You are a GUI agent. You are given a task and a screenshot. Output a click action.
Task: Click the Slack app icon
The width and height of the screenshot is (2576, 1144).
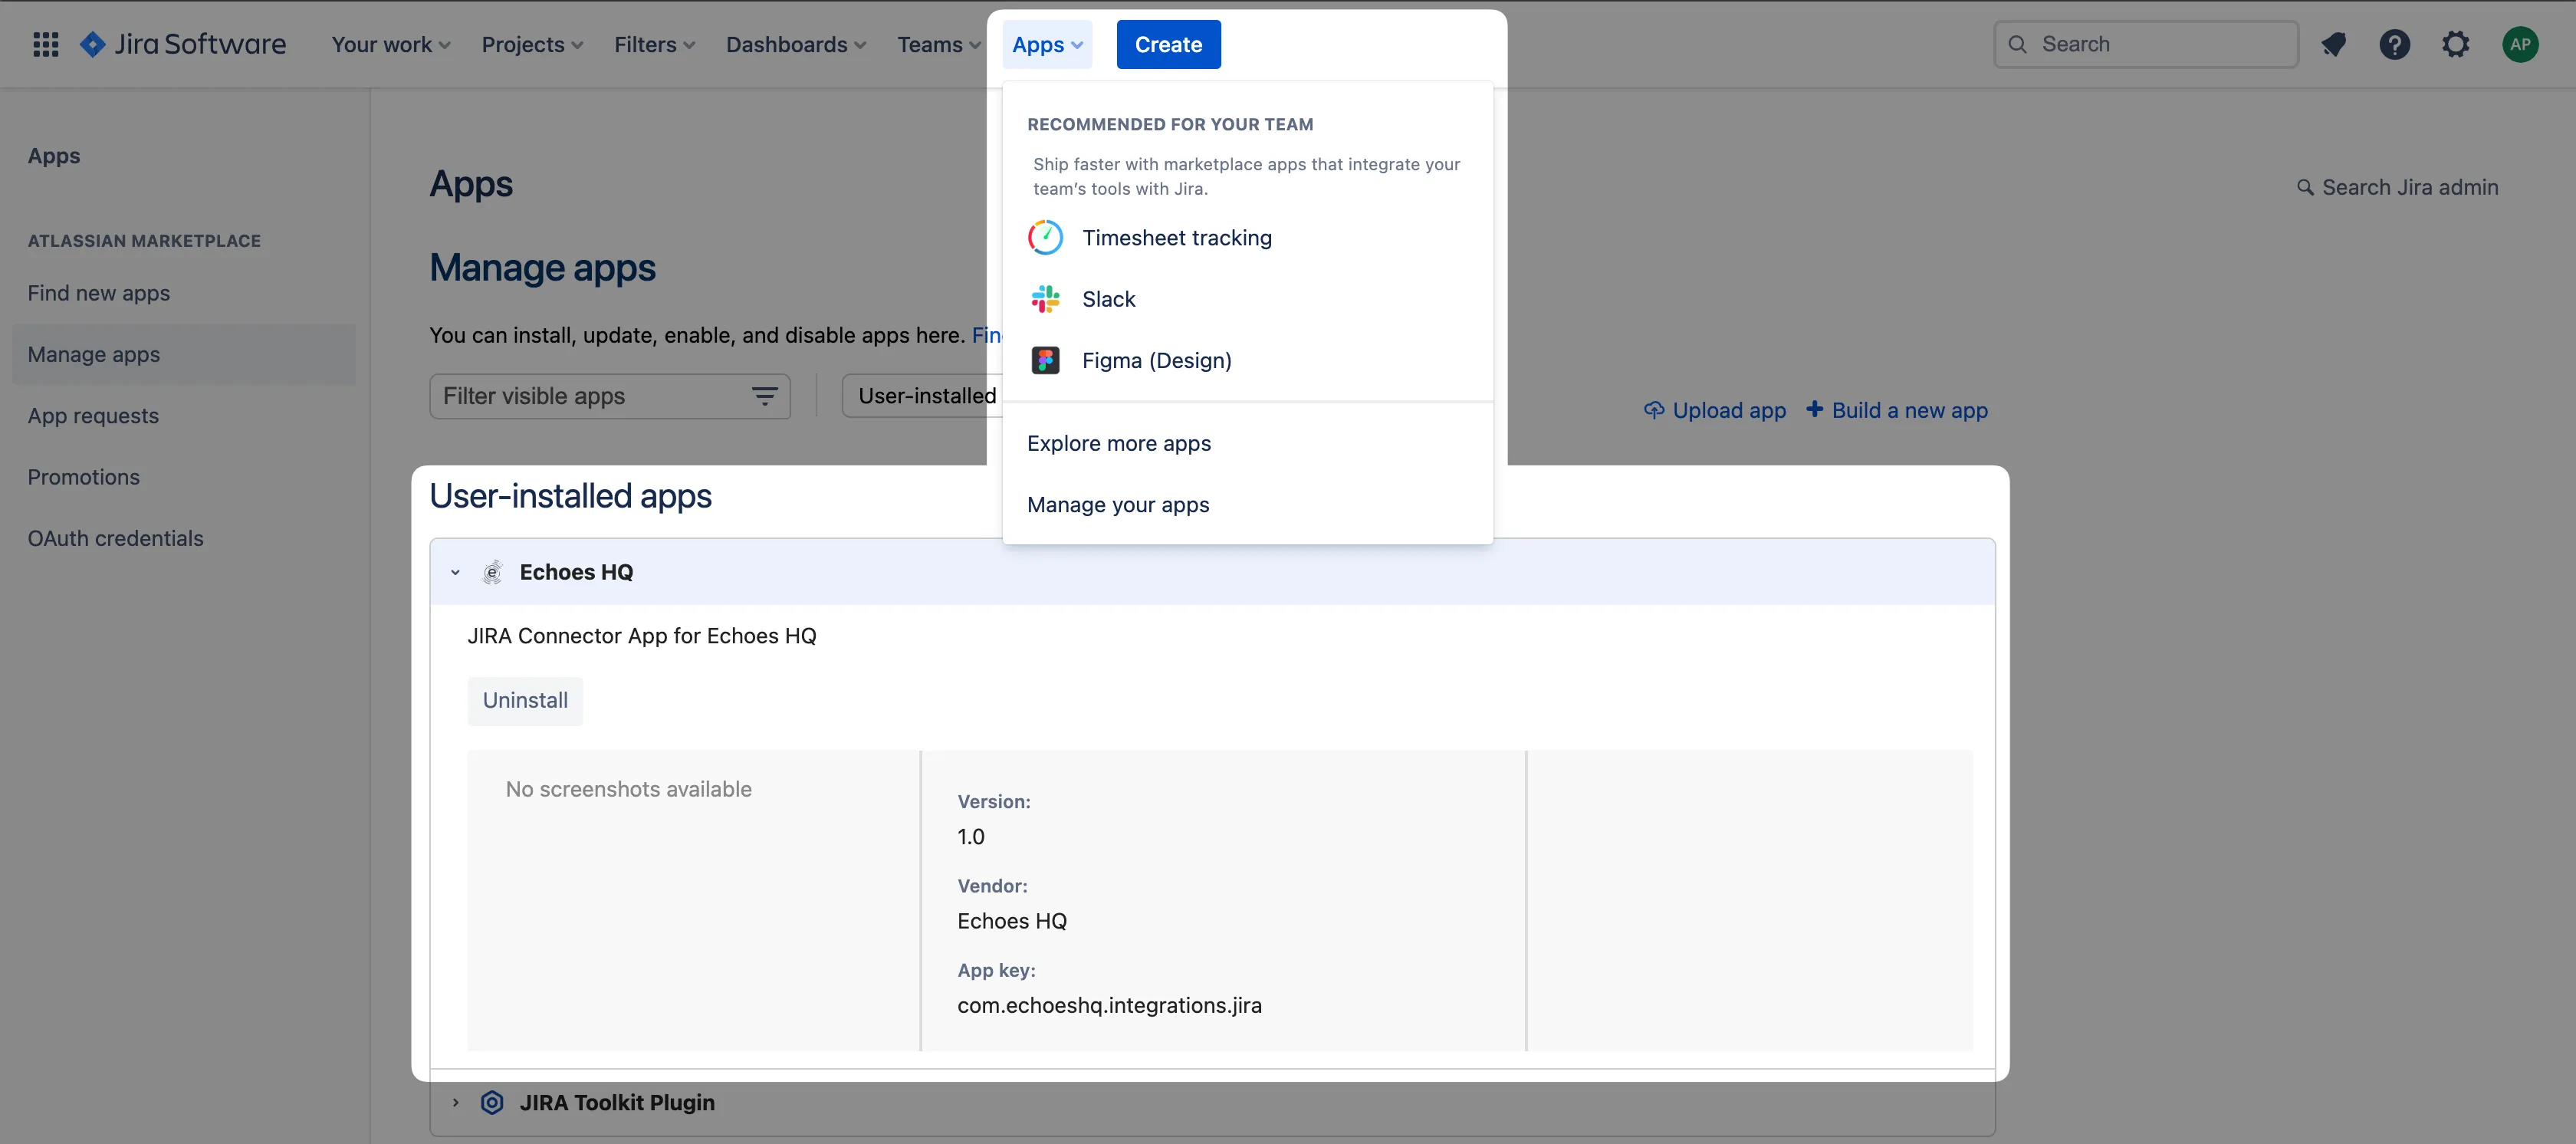coord(1045,299)
